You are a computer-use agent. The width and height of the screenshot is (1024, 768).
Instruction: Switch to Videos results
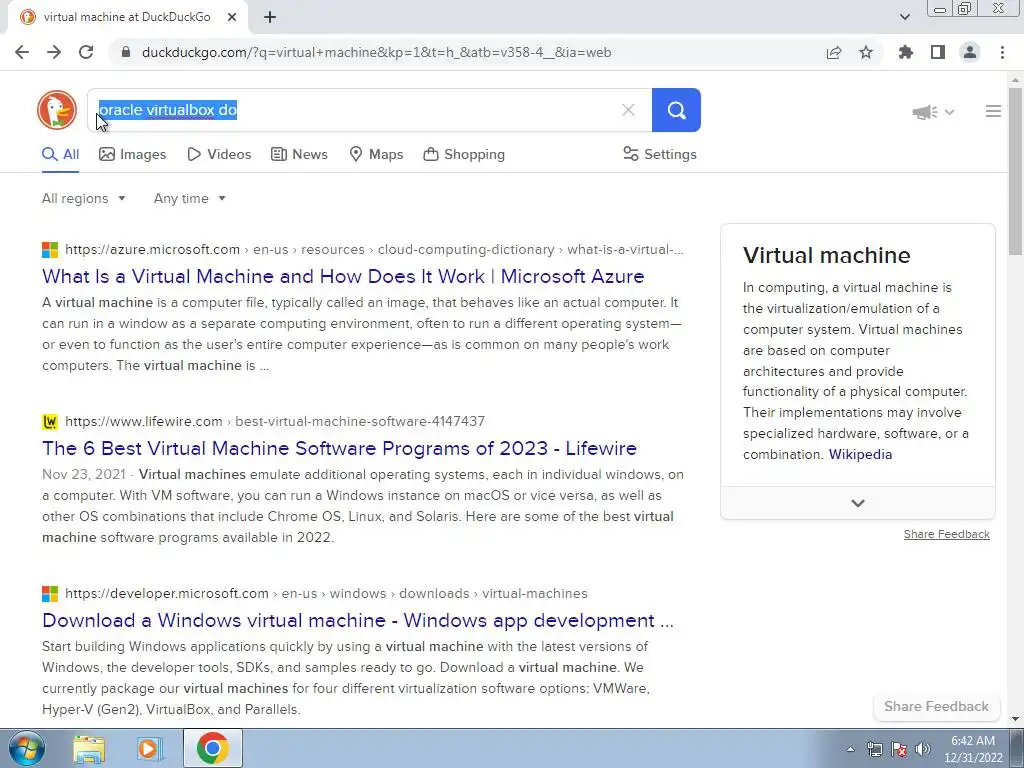(219, 154)
